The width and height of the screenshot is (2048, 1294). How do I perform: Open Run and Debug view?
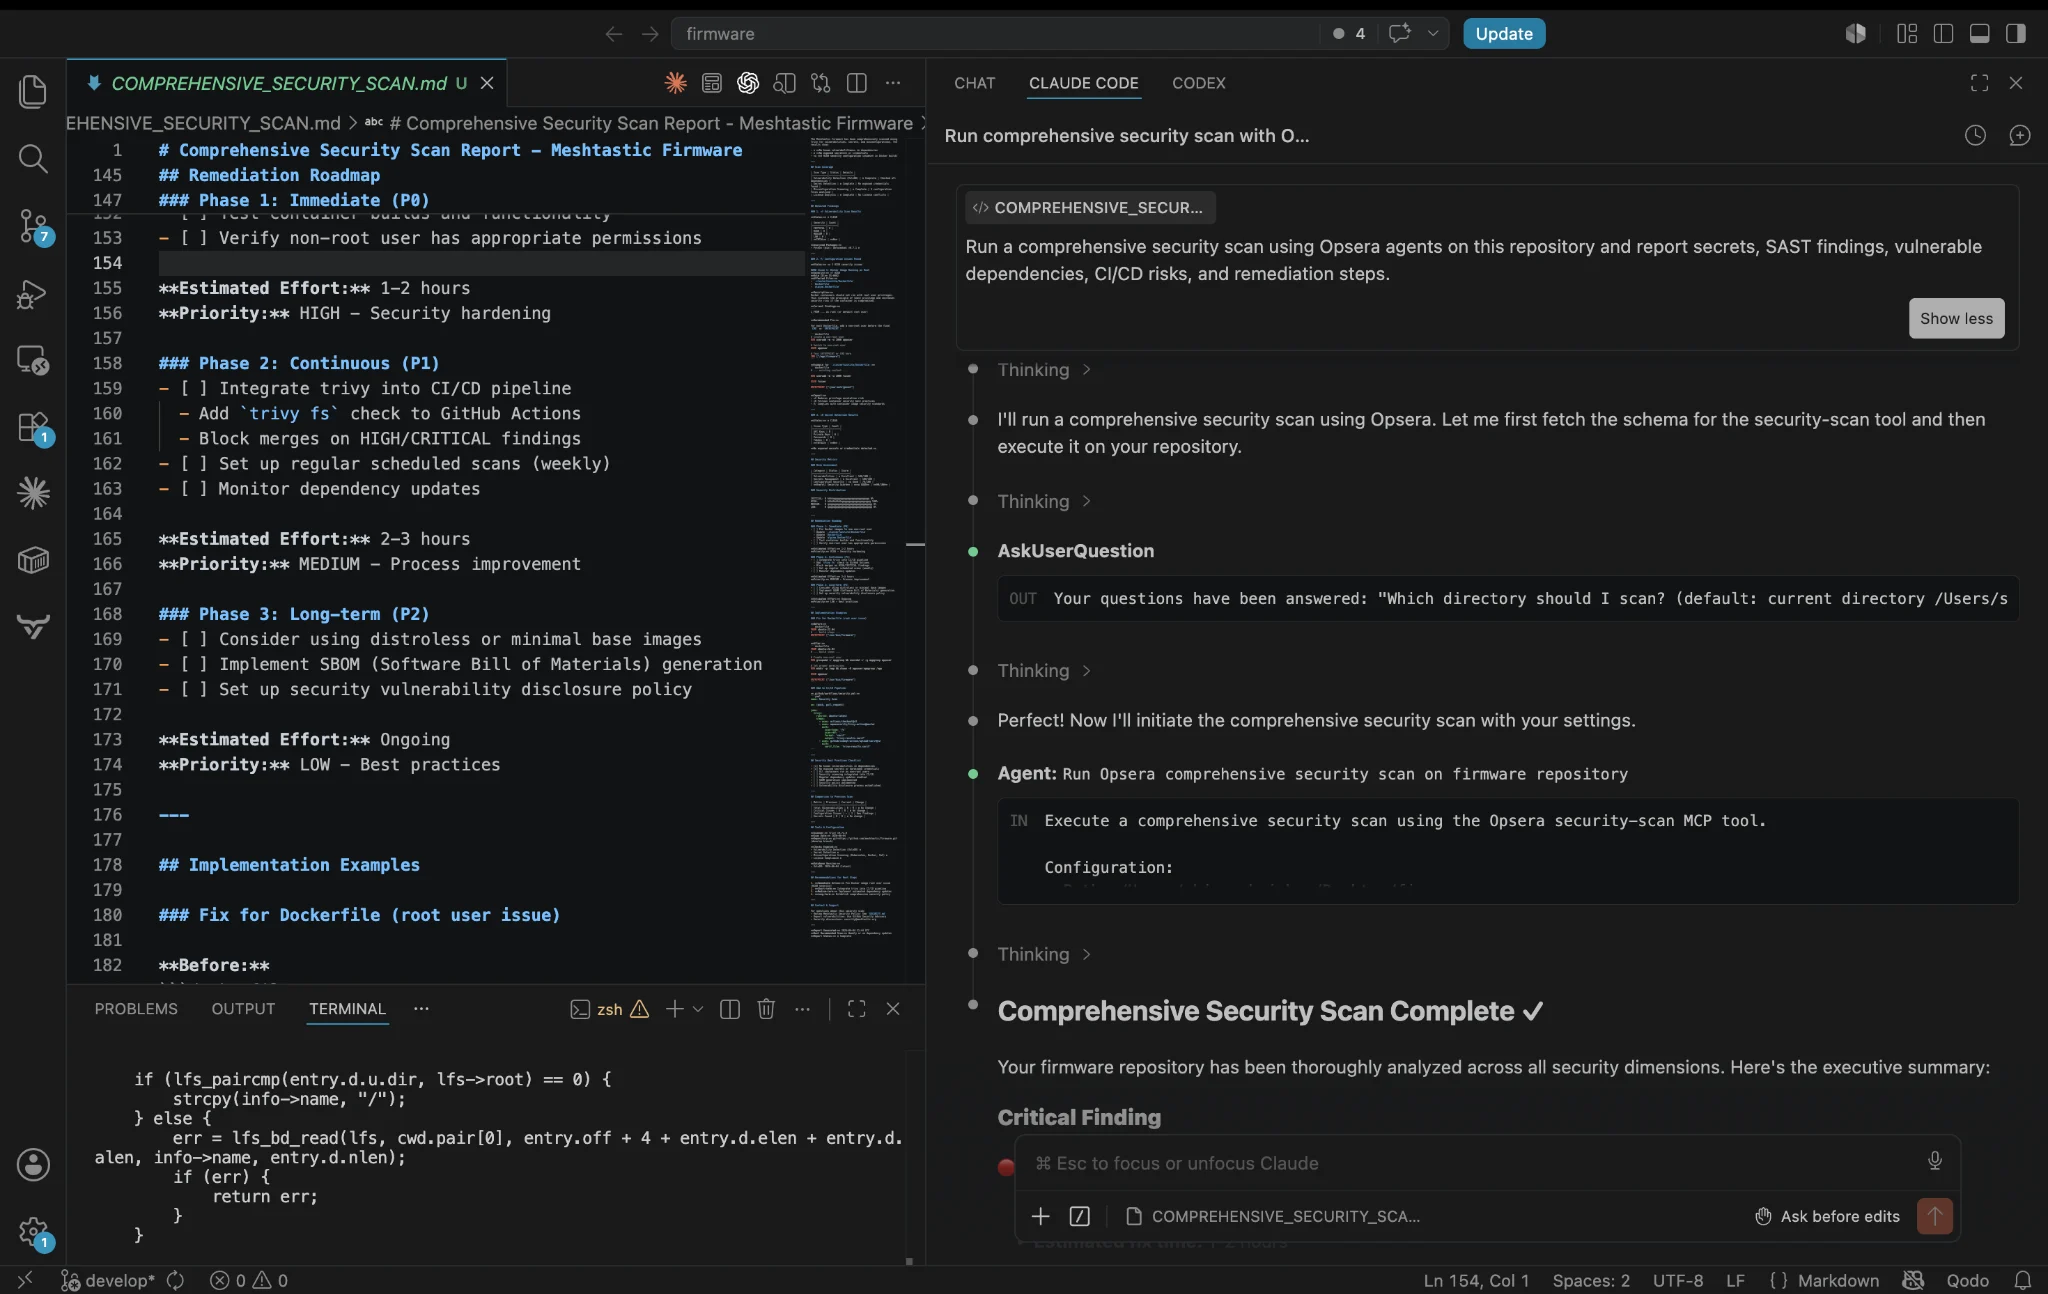coord(33,293)
